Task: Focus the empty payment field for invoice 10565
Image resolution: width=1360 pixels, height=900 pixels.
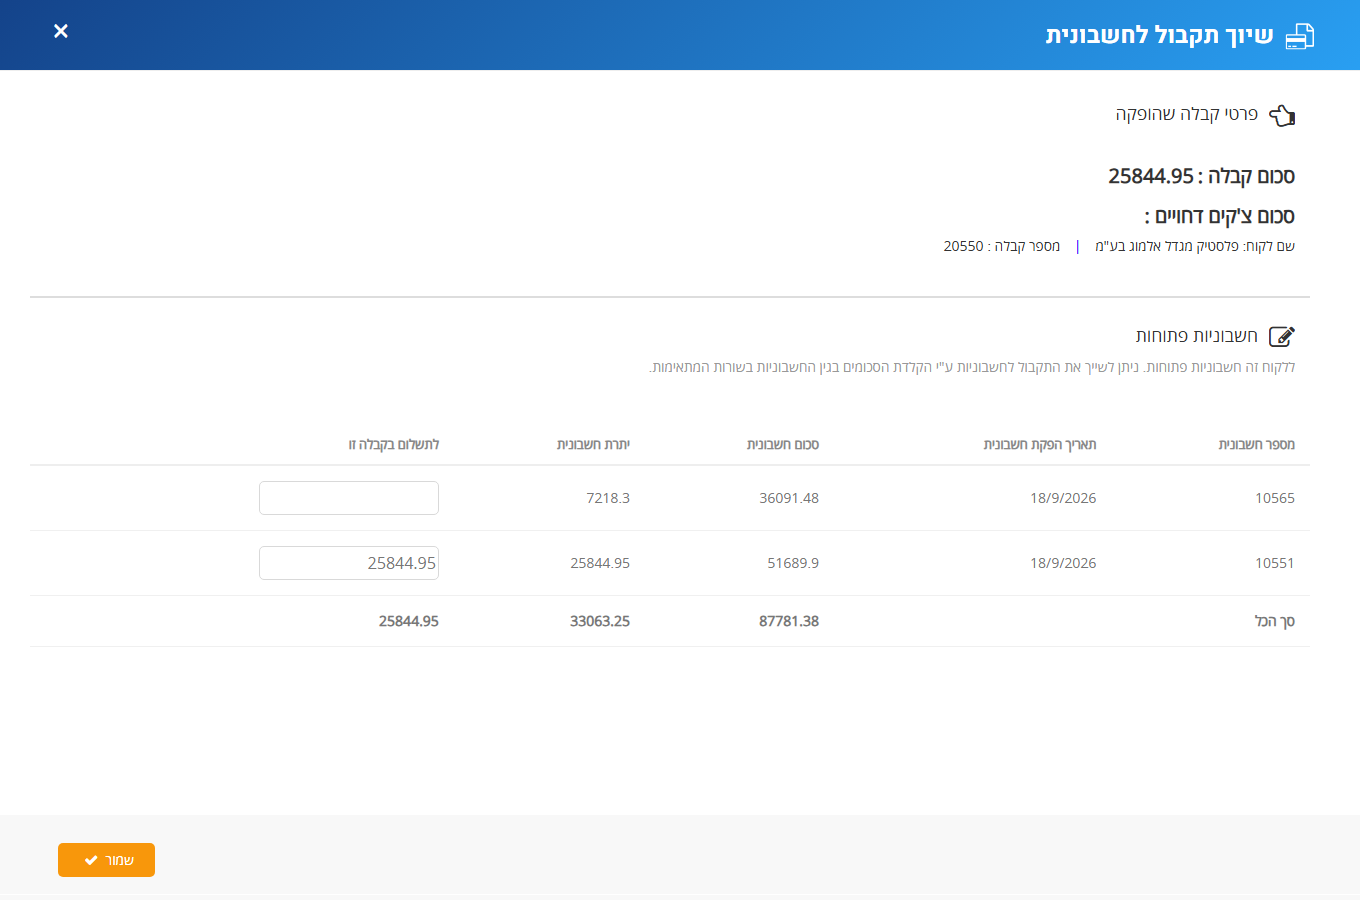Action: coord(349,498)
